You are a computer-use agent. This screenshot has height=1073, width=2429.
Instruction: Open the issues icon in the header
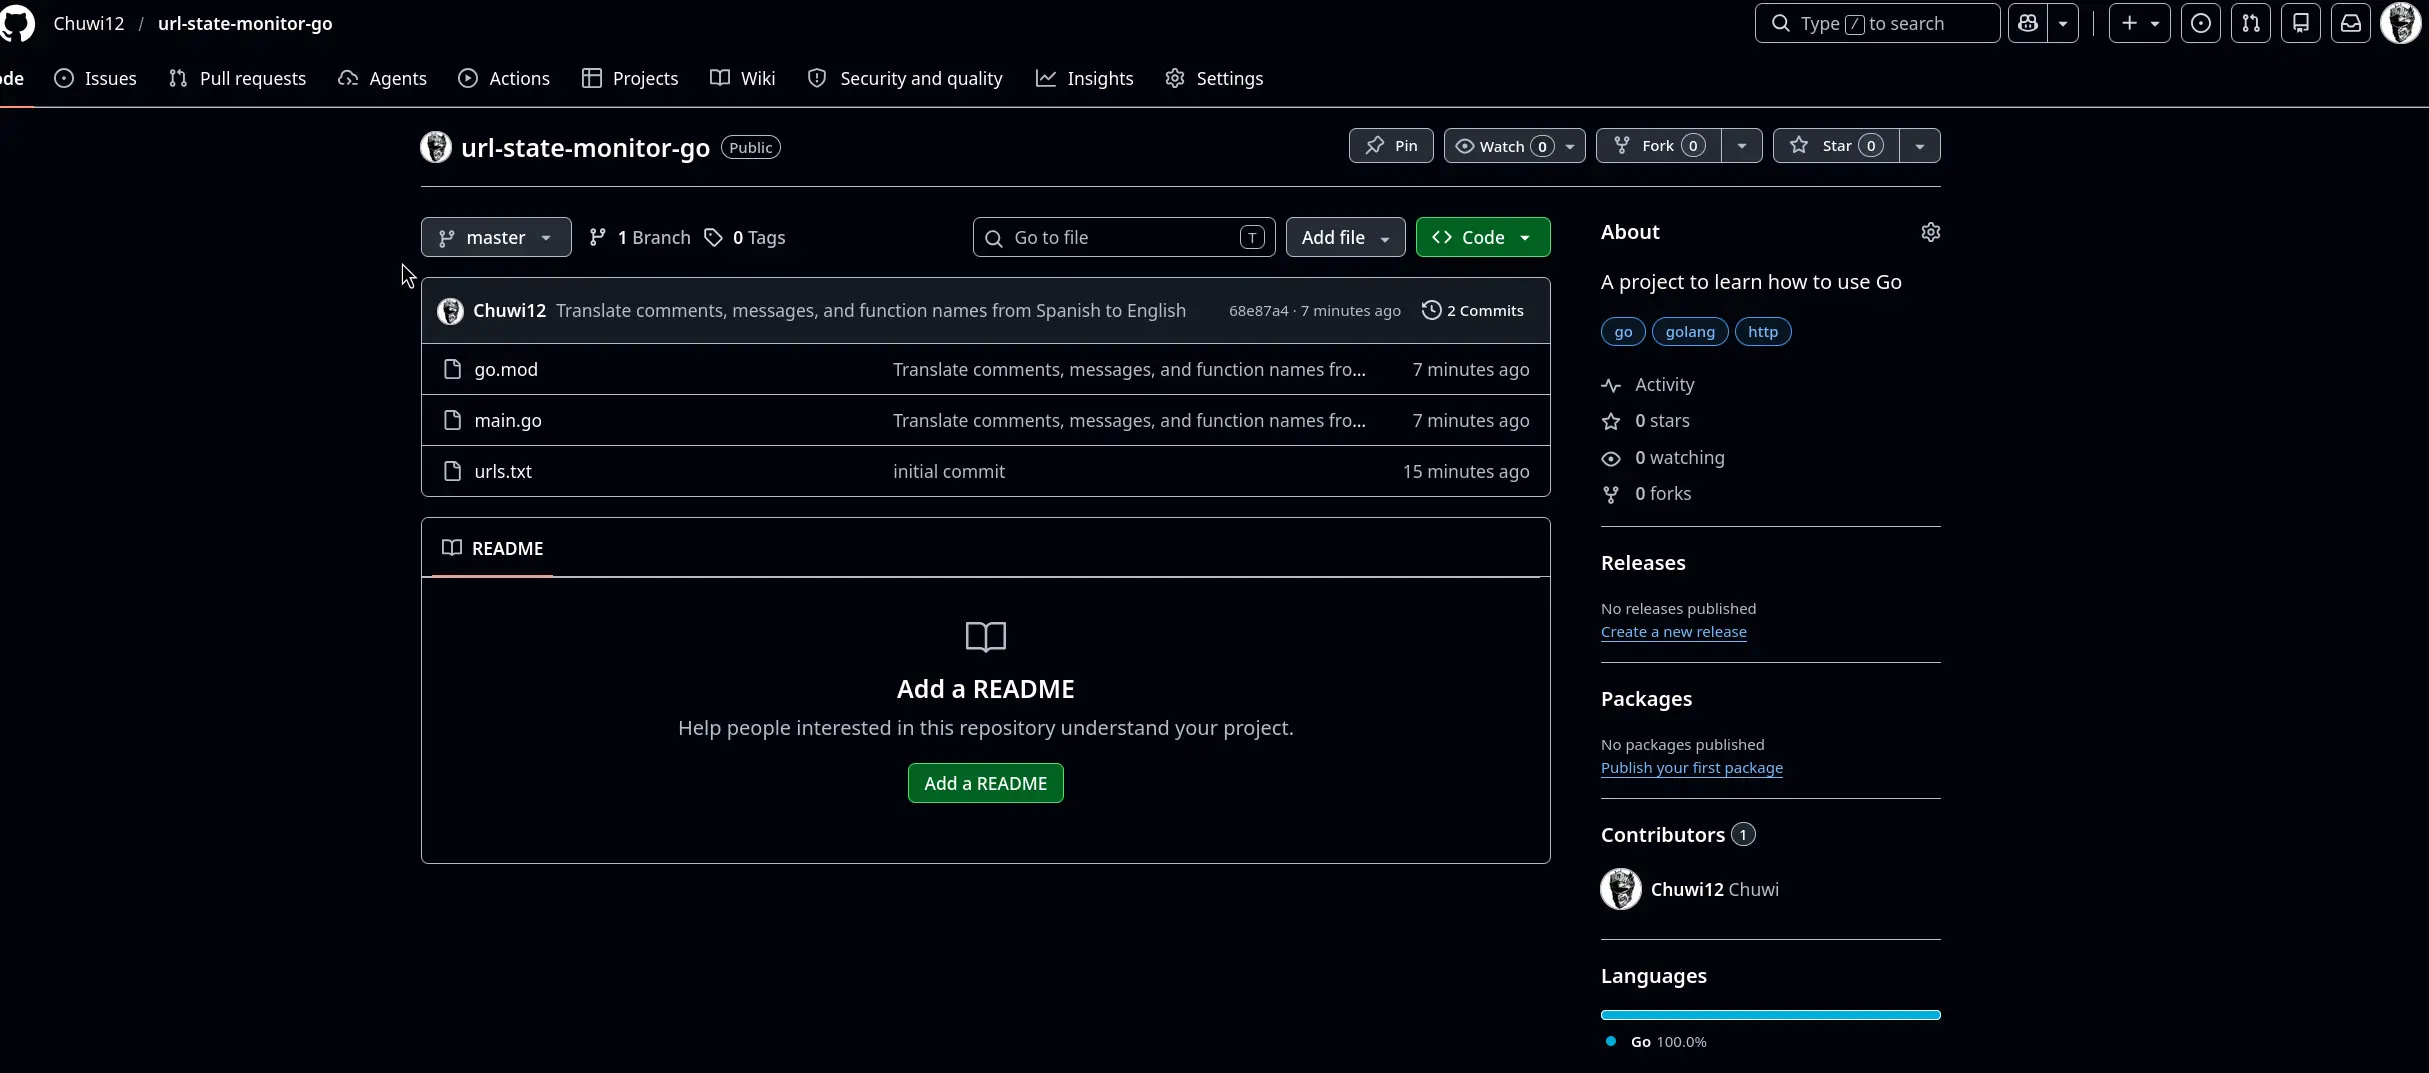coord(2201,23)
